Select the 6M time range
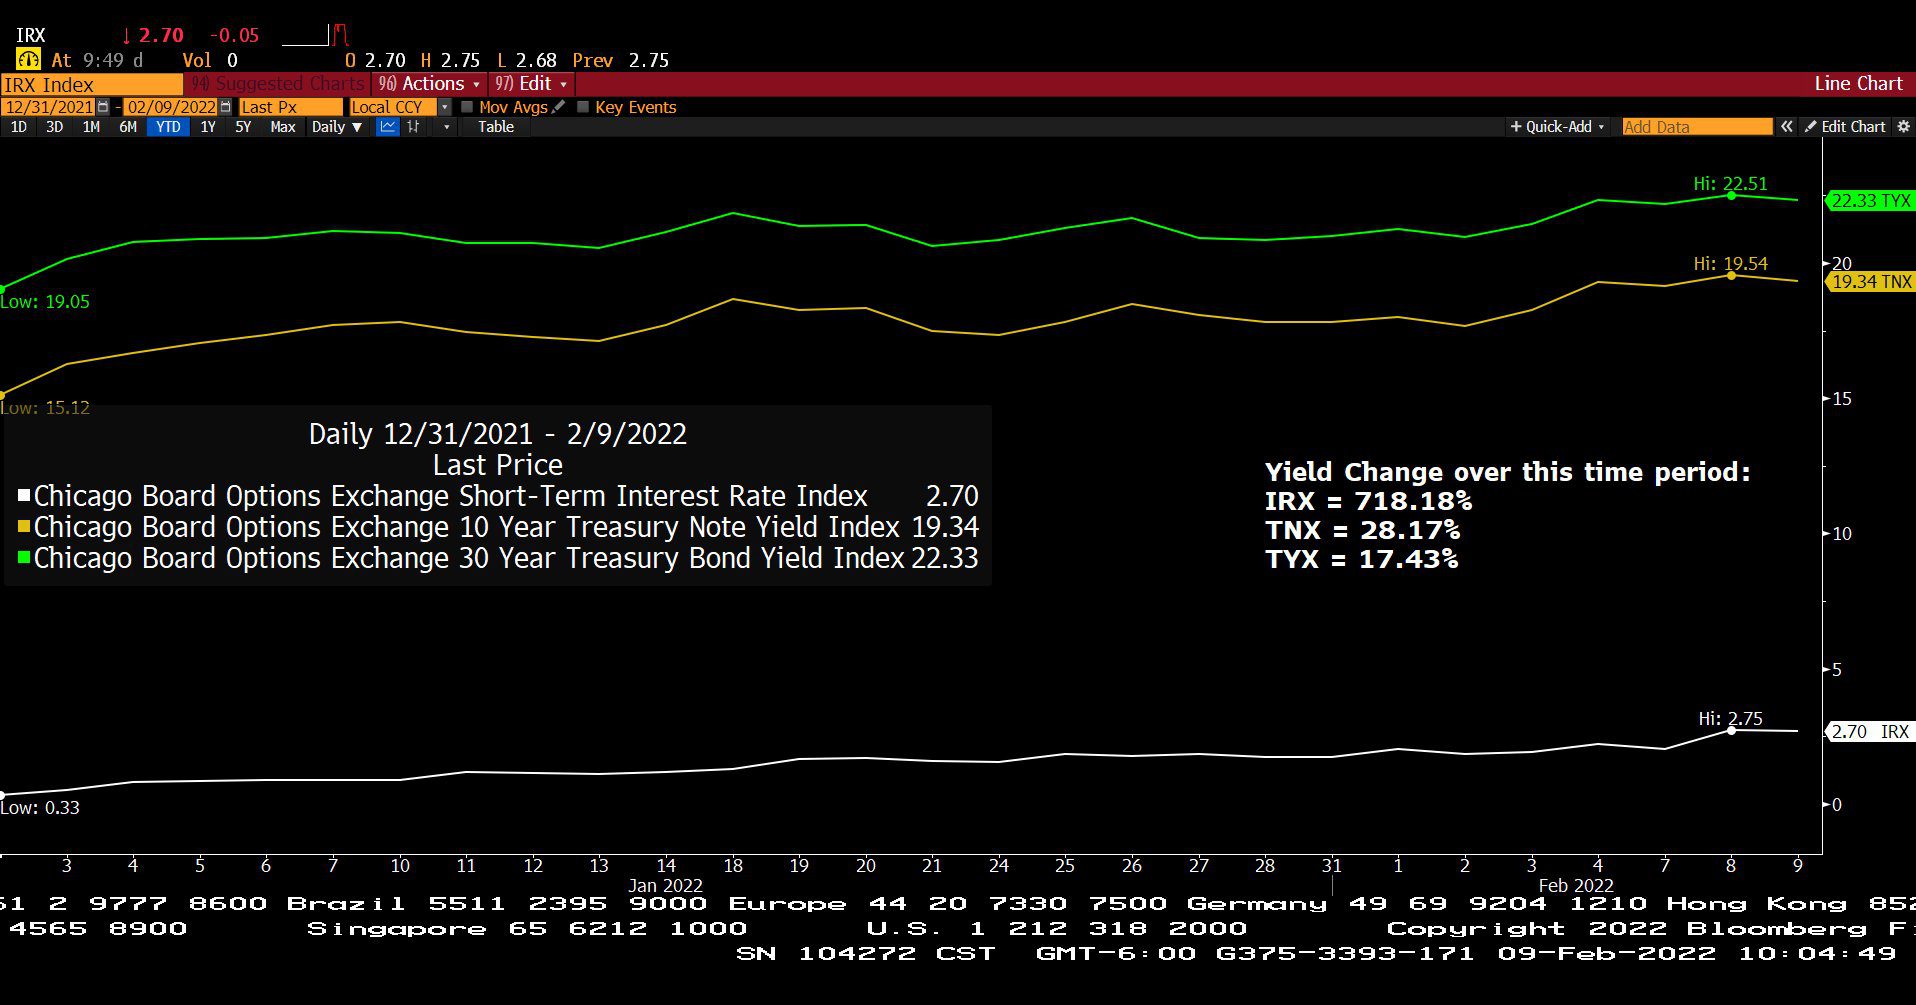The height and width of the screenshot is (1005, 1916). [x=128, y=127]
